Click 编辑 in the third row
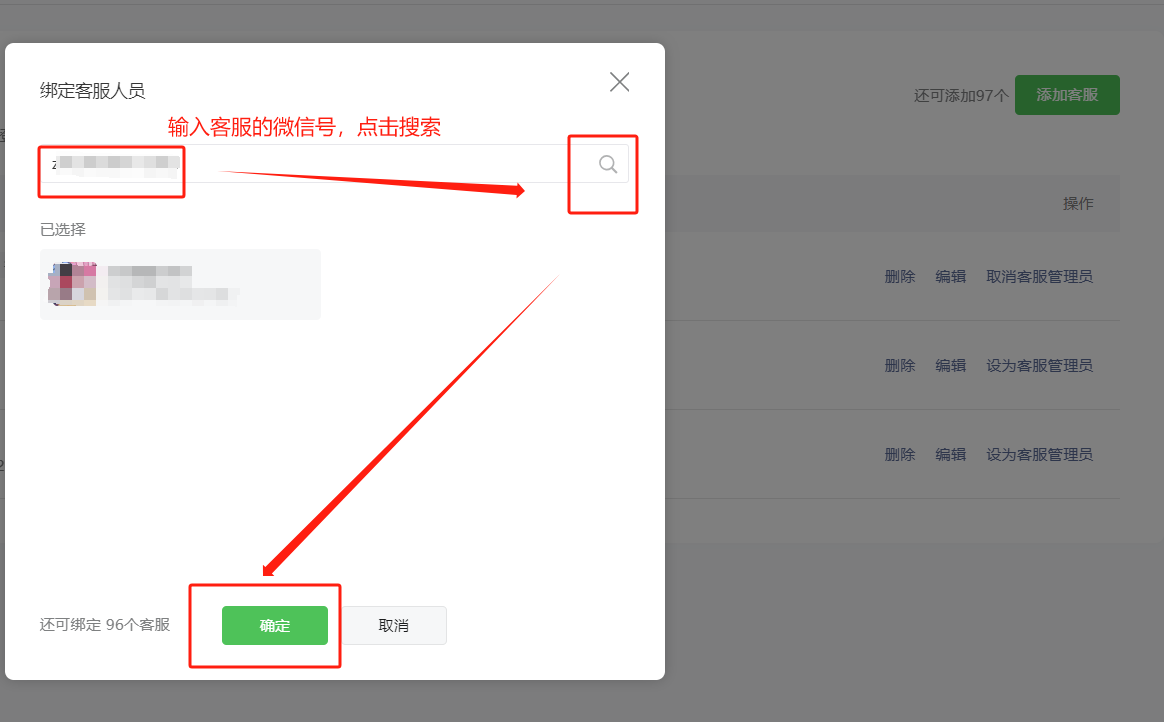The height and width of the screenshot is (722, 1164). (x=950, y=455)
